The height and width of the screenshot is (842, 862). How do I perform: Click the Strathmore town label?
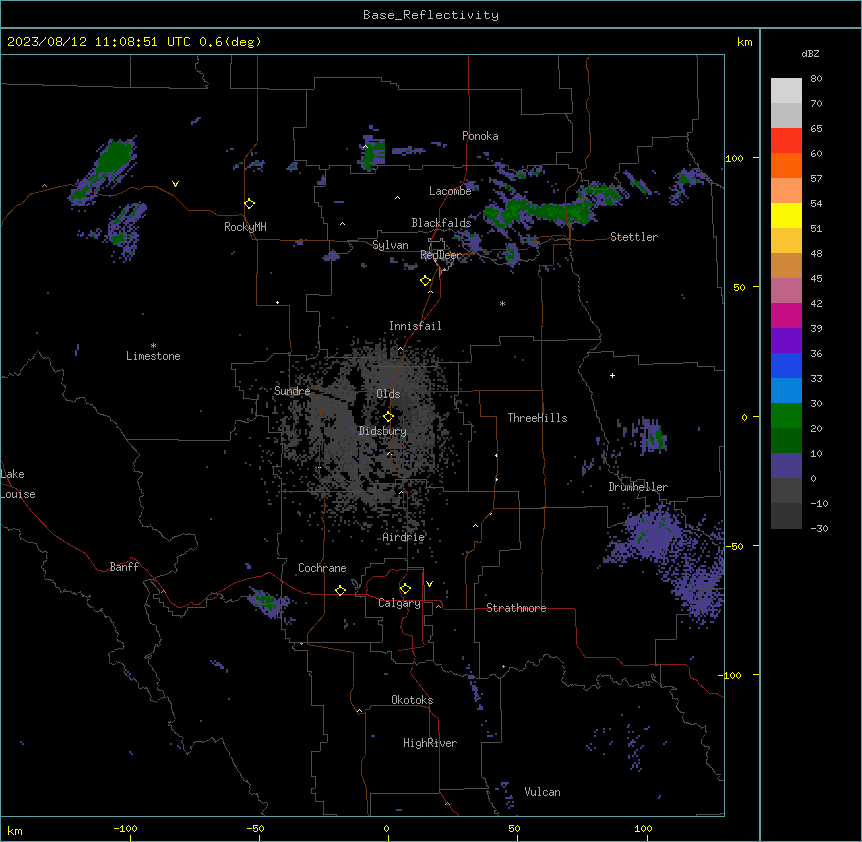516,608
